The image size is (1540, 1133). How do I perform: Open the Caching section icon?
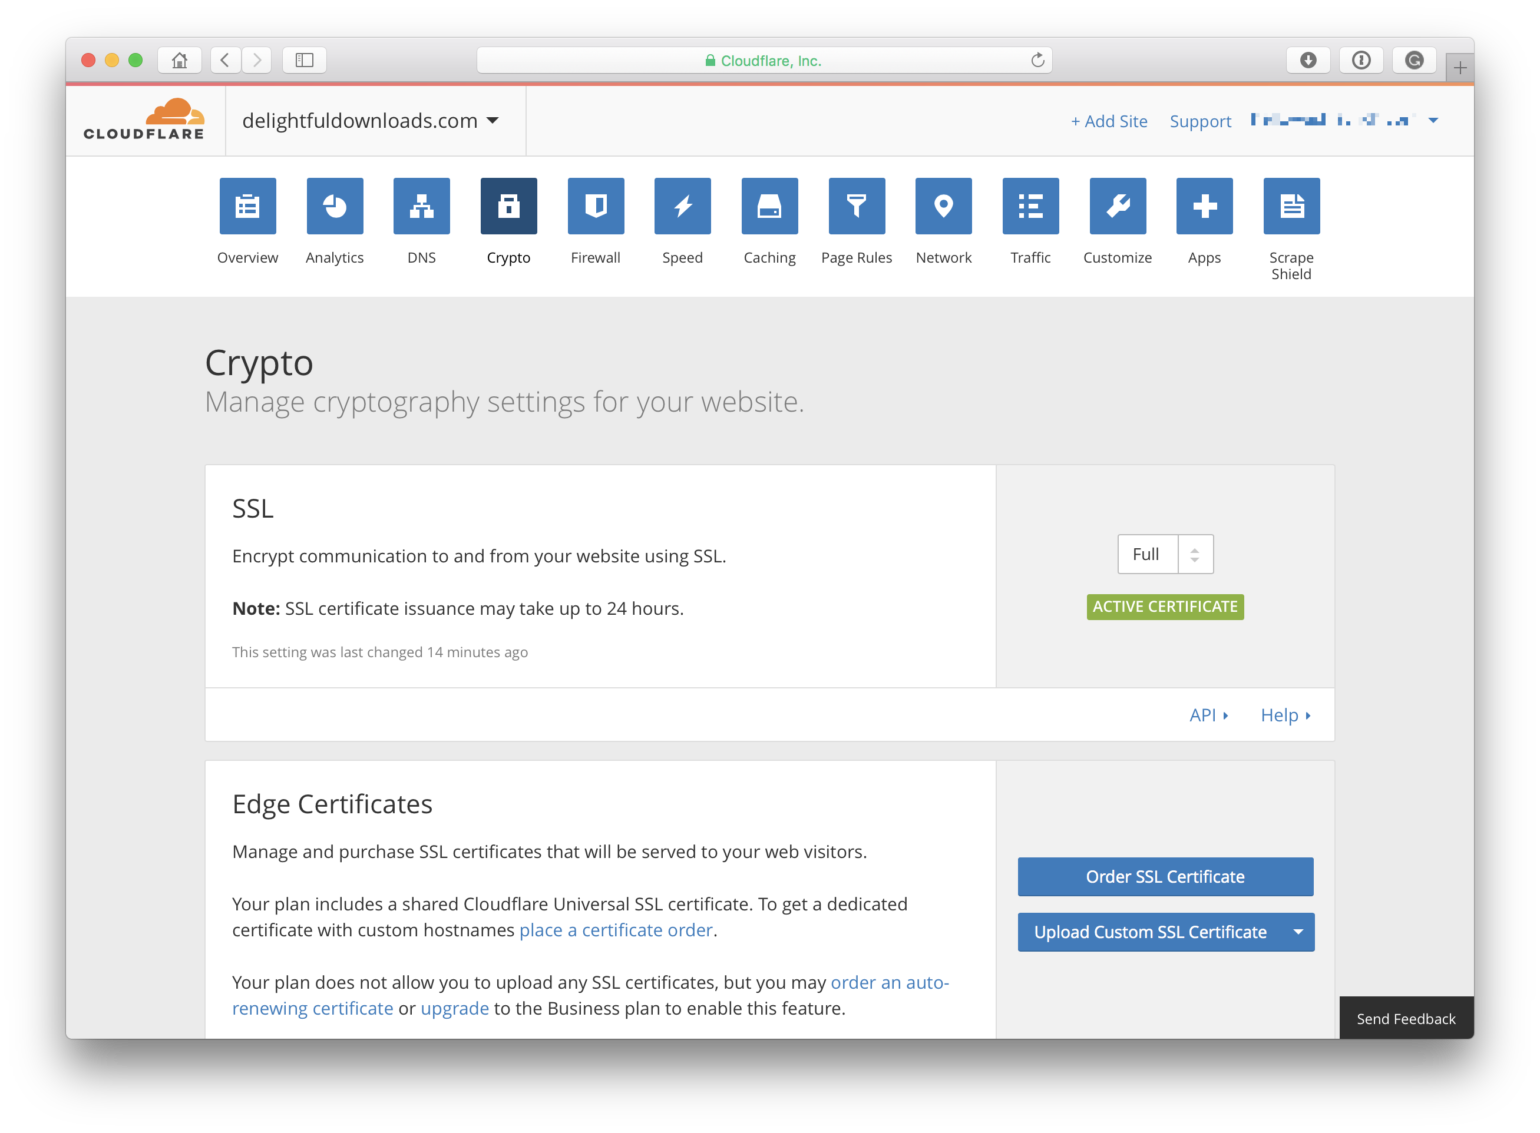tap(769, 206)
